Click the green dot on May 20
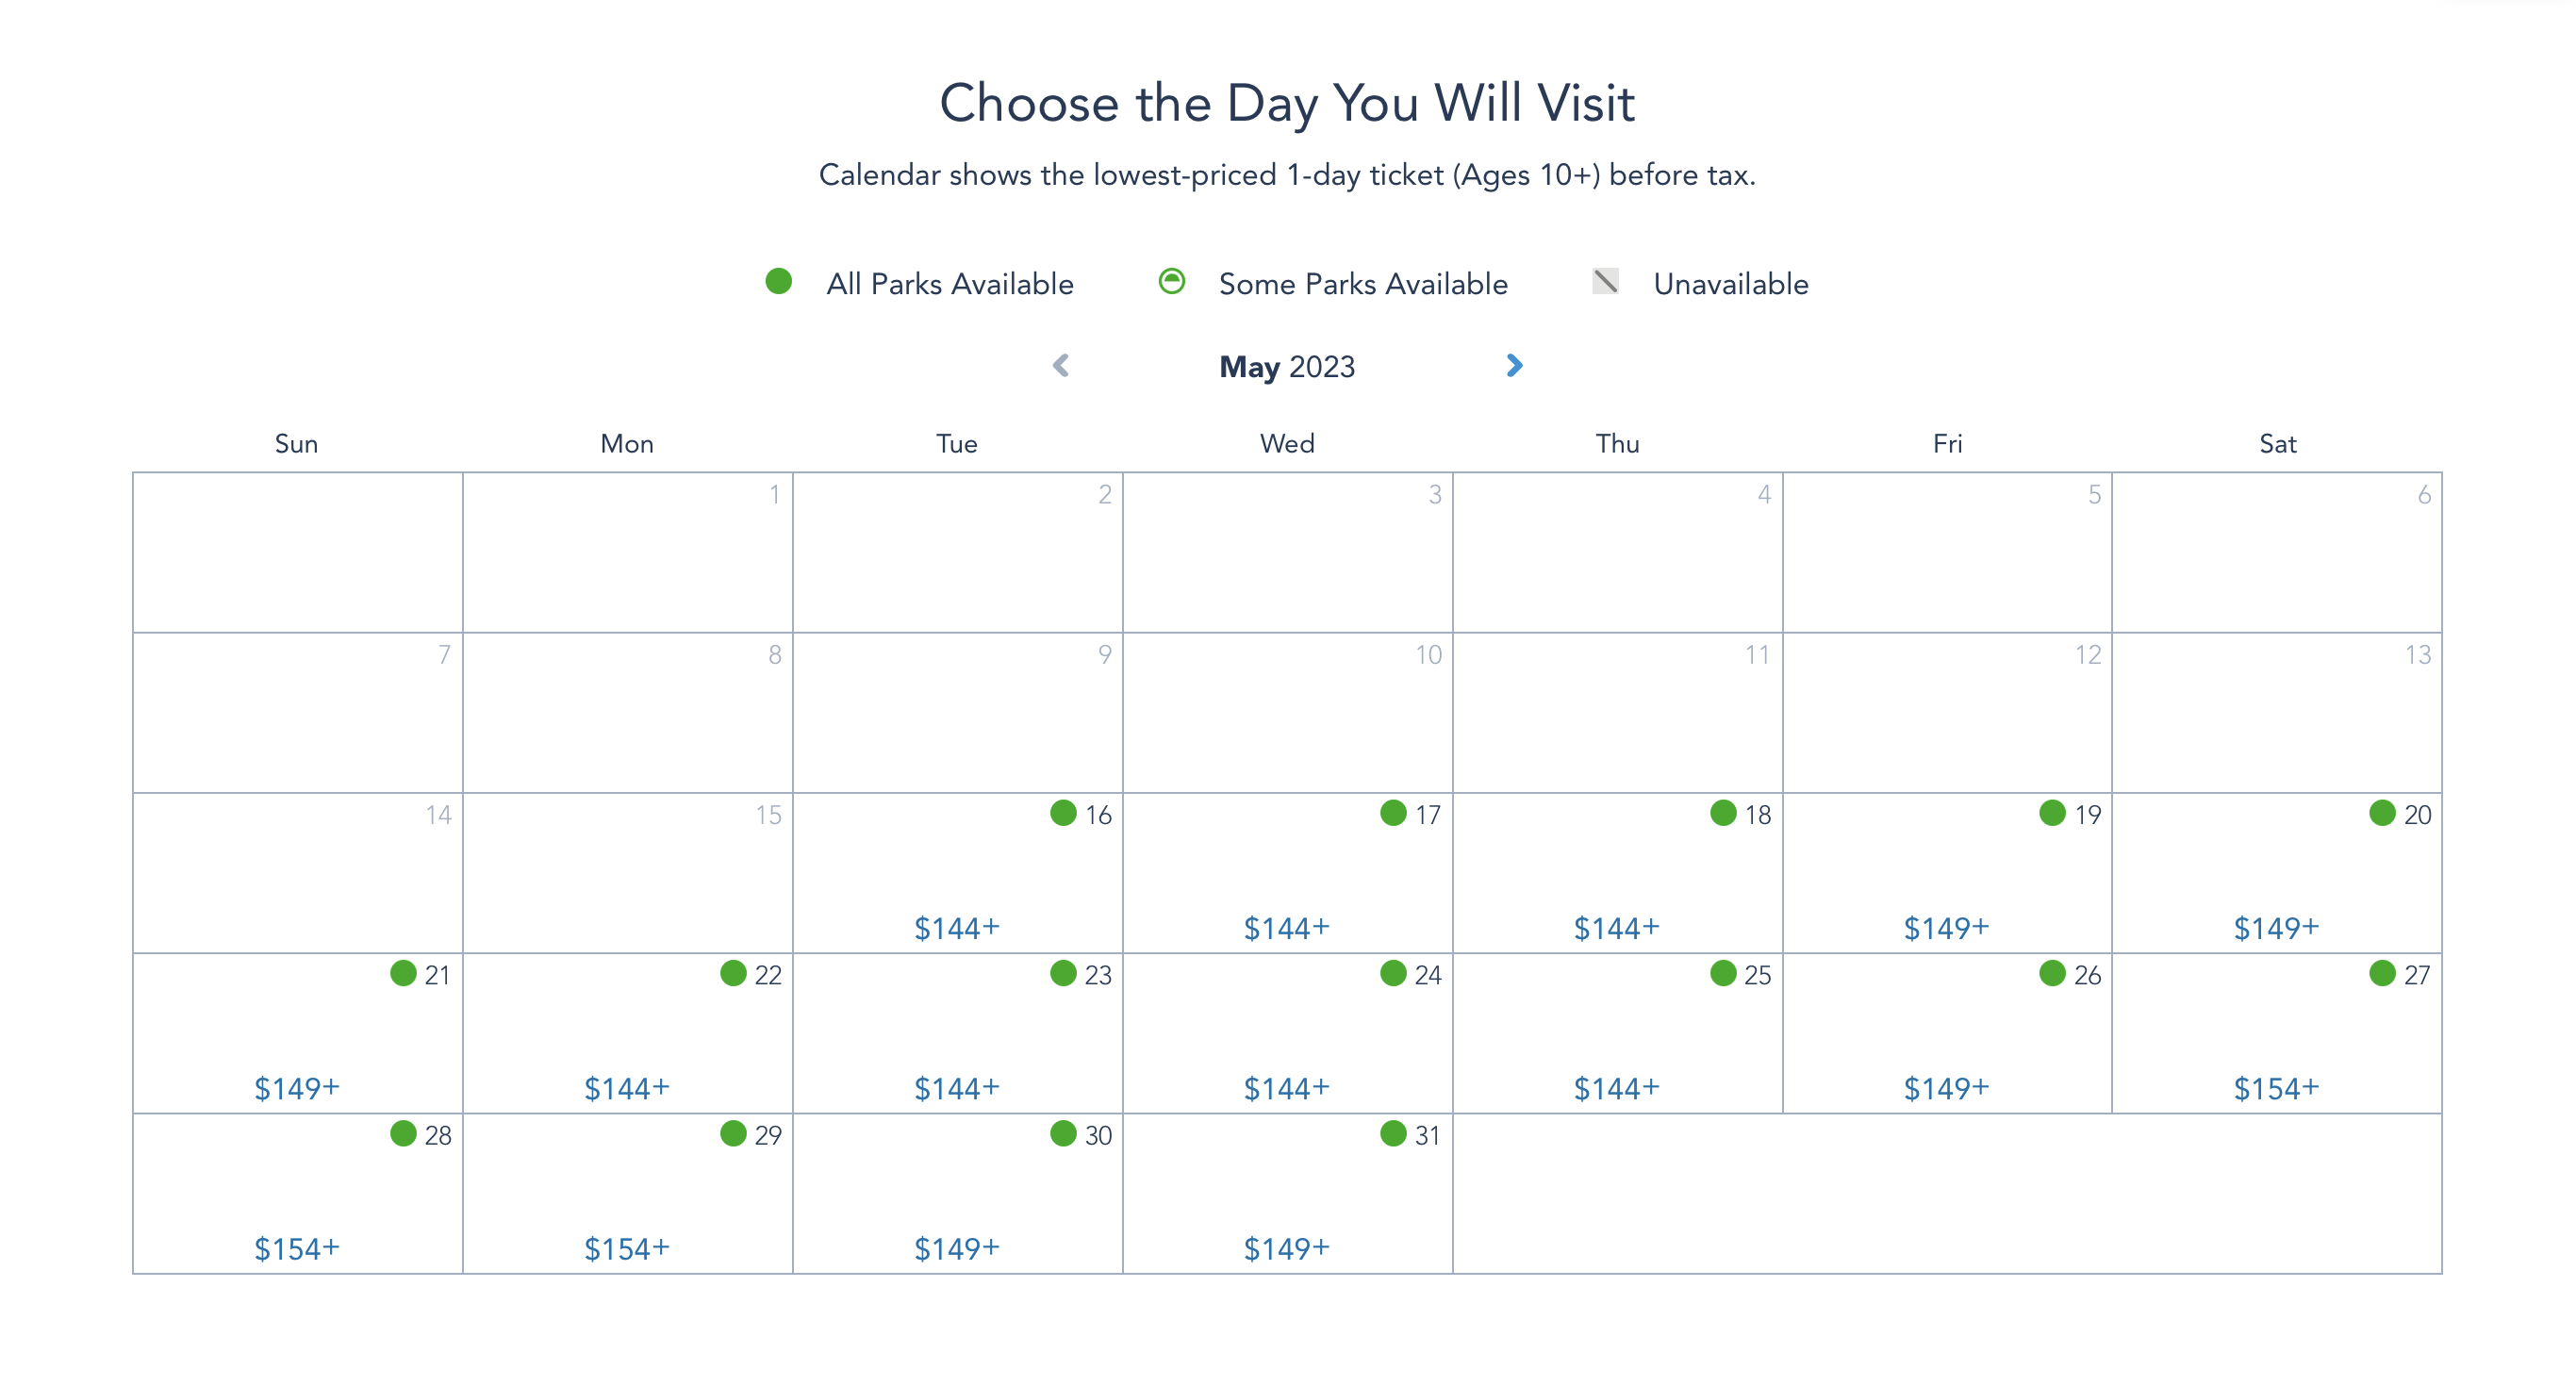 click(2382, 813)
